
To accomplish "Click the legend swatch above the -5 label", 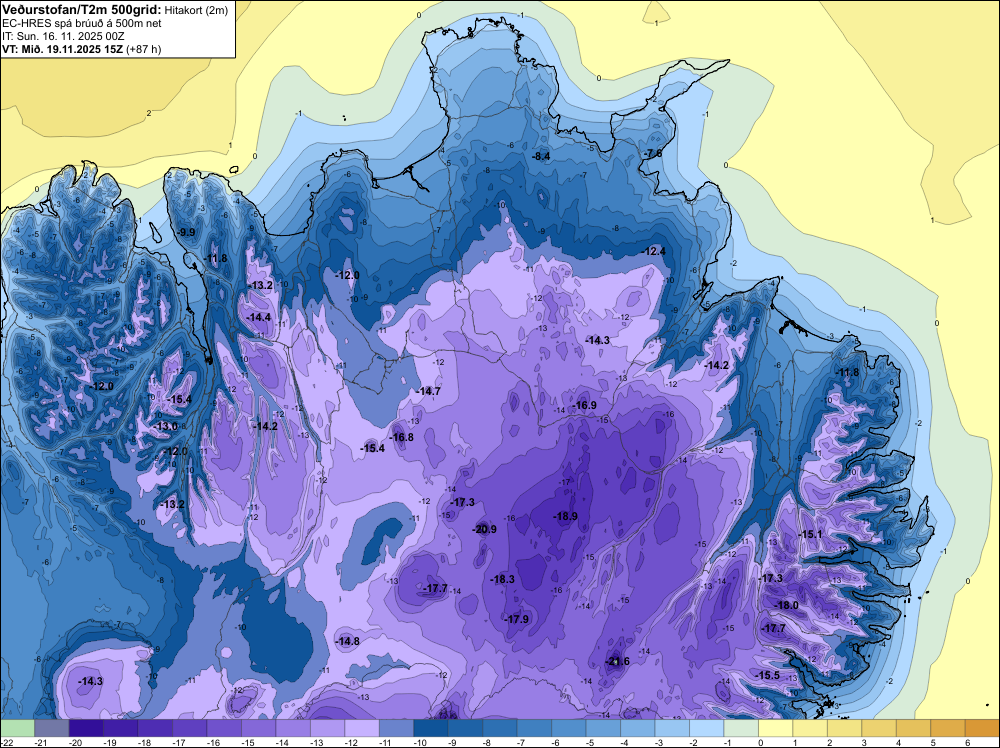I will pos(603,728).
